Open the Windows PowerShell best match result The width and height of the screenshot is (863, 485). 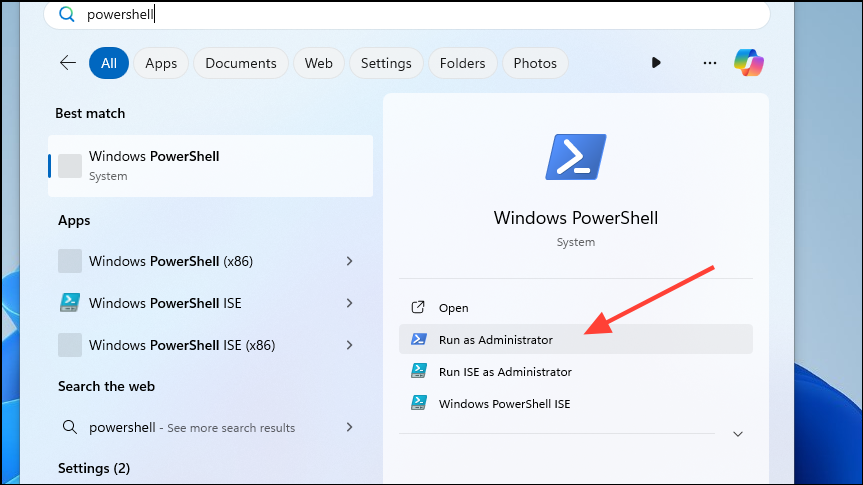tap(210, 166)
